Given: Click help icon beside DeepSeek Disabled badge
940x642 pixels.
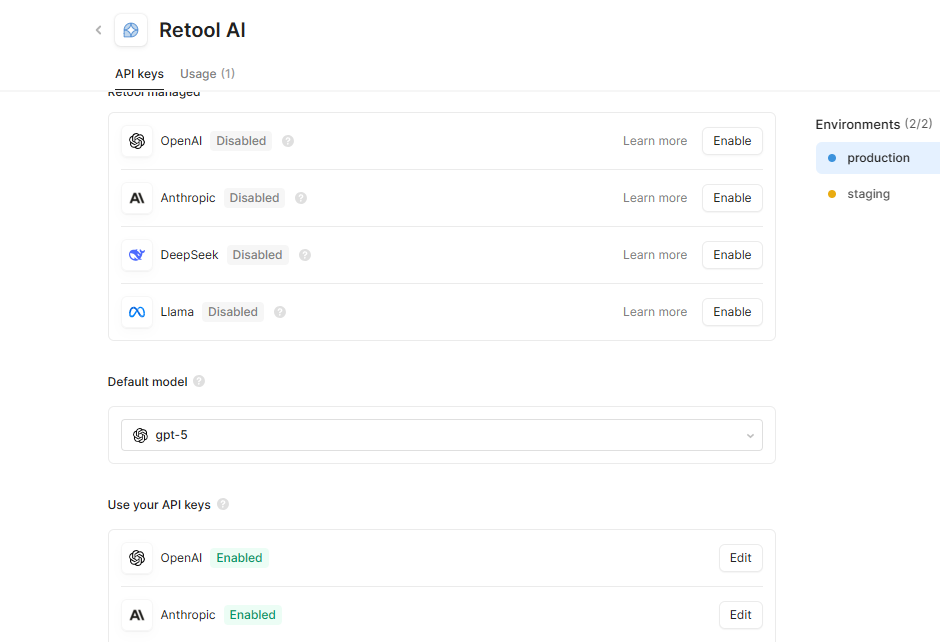Looking at the screenshot, I should point(305,255).
